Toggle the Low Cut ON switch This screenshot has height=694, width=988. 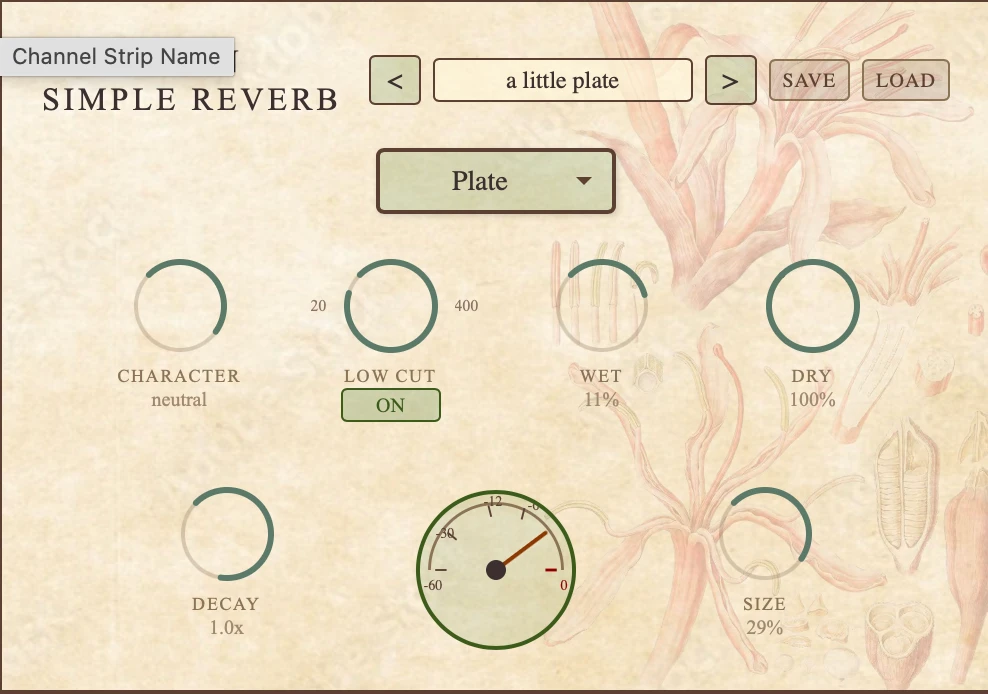(x=390, y=405)
